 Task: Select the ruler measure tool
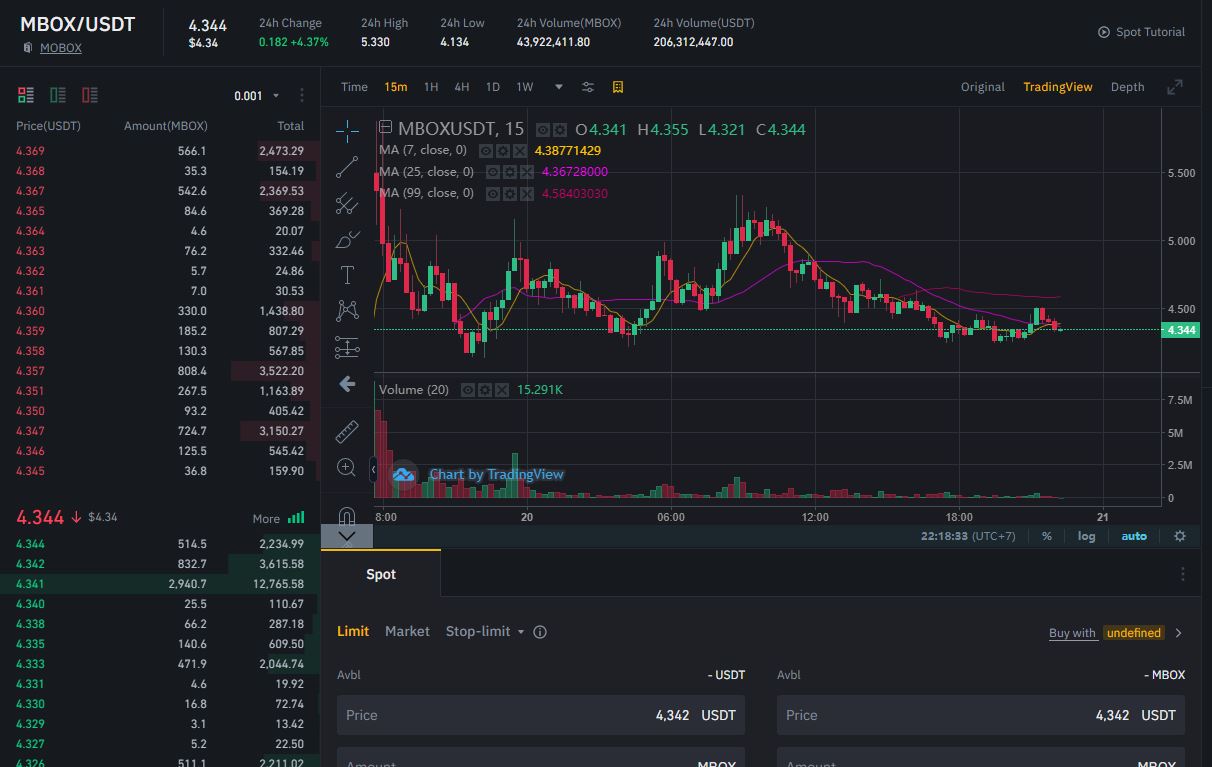tap(347, 431)
